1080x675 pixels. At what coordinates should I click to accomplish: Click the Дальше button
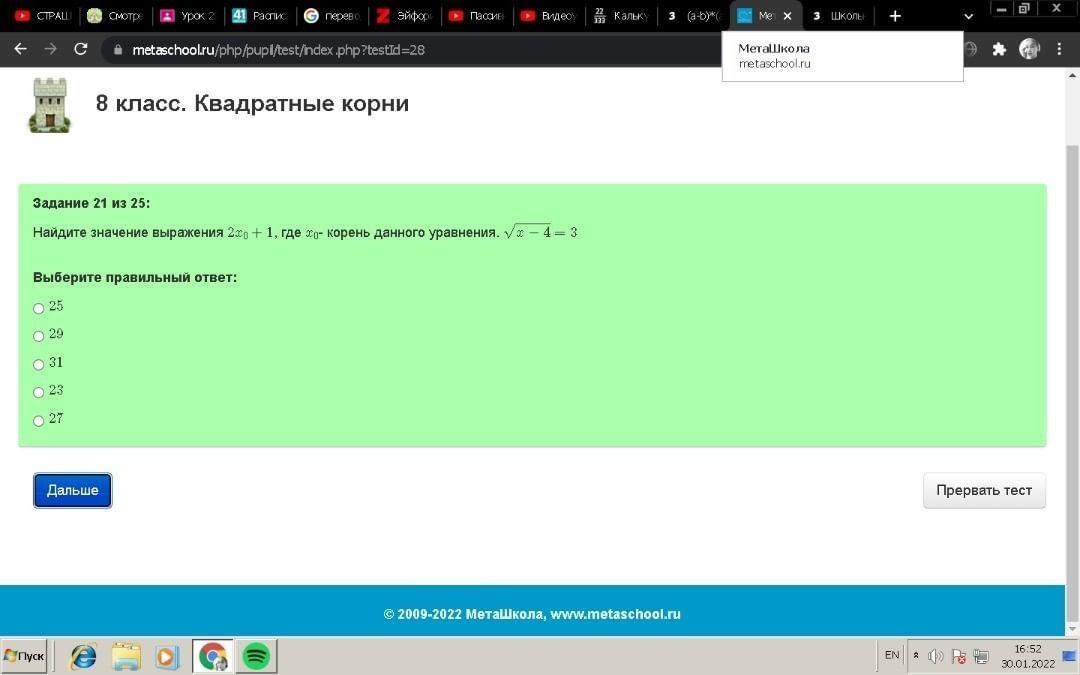72,490
